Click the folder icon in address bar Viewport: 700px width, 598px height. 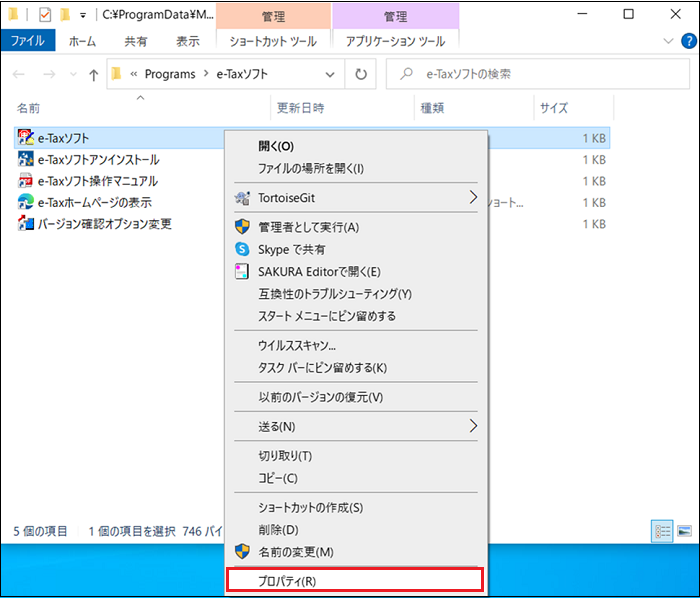(x=117, y=74)
